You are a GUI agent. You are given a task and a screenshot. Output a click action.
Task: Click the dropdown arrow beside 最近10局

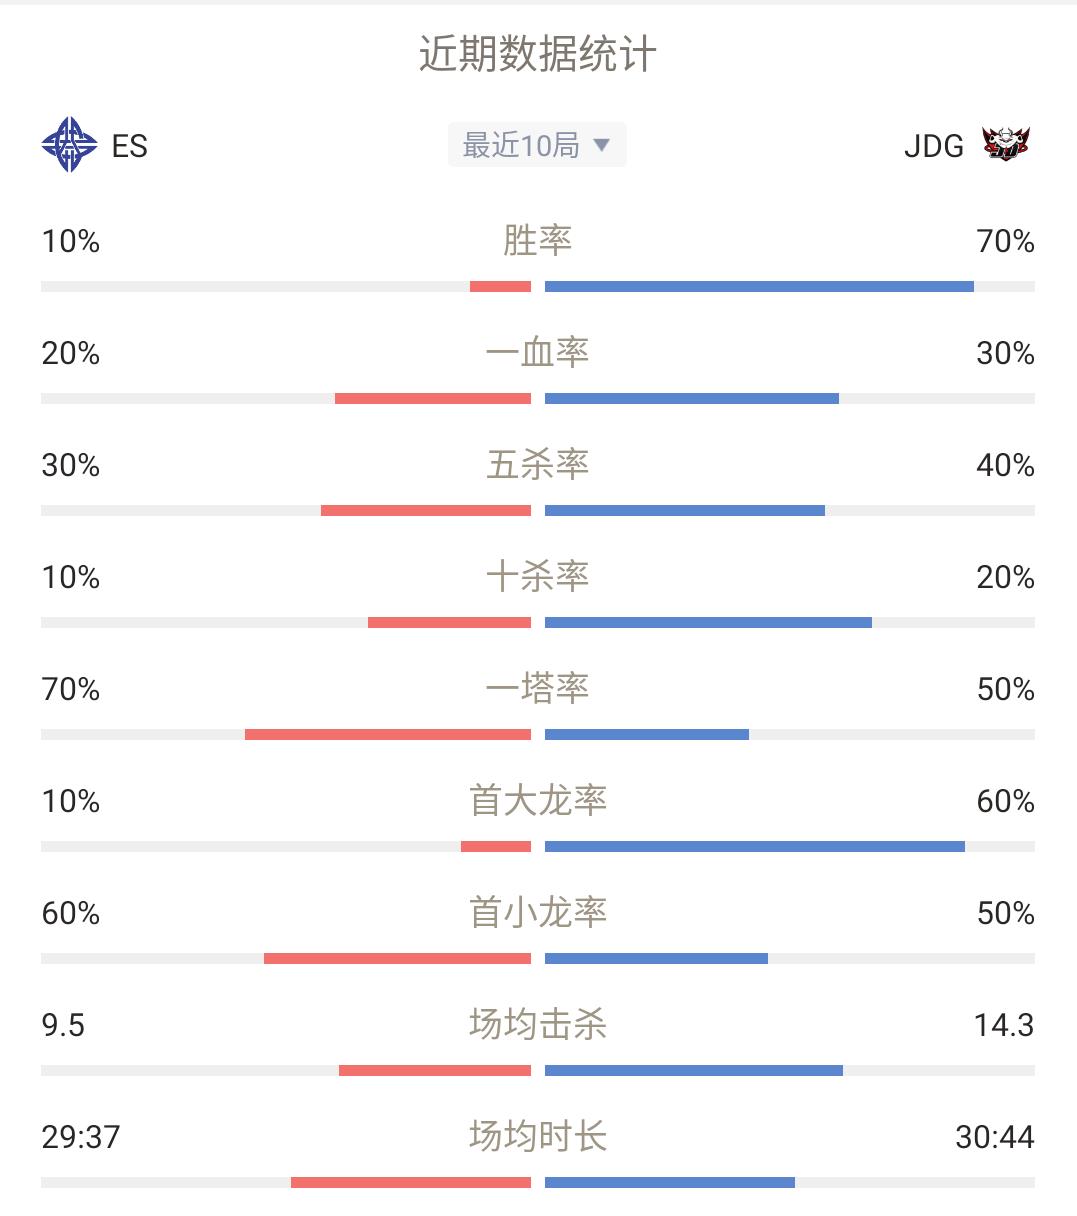(x=601, y=145)
